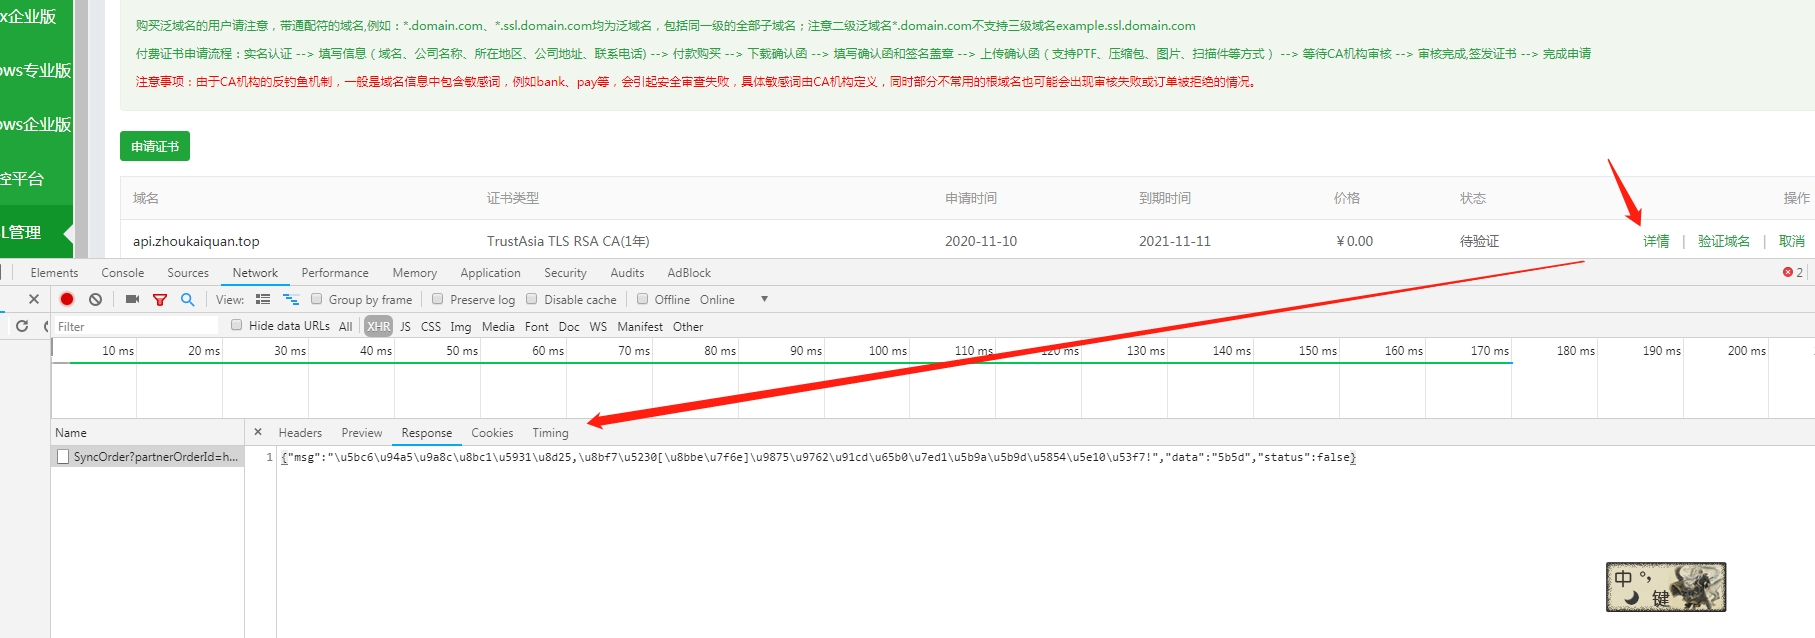Open the Performance tab
This screenshot has height=638, width=1815.
click(335, 272)
